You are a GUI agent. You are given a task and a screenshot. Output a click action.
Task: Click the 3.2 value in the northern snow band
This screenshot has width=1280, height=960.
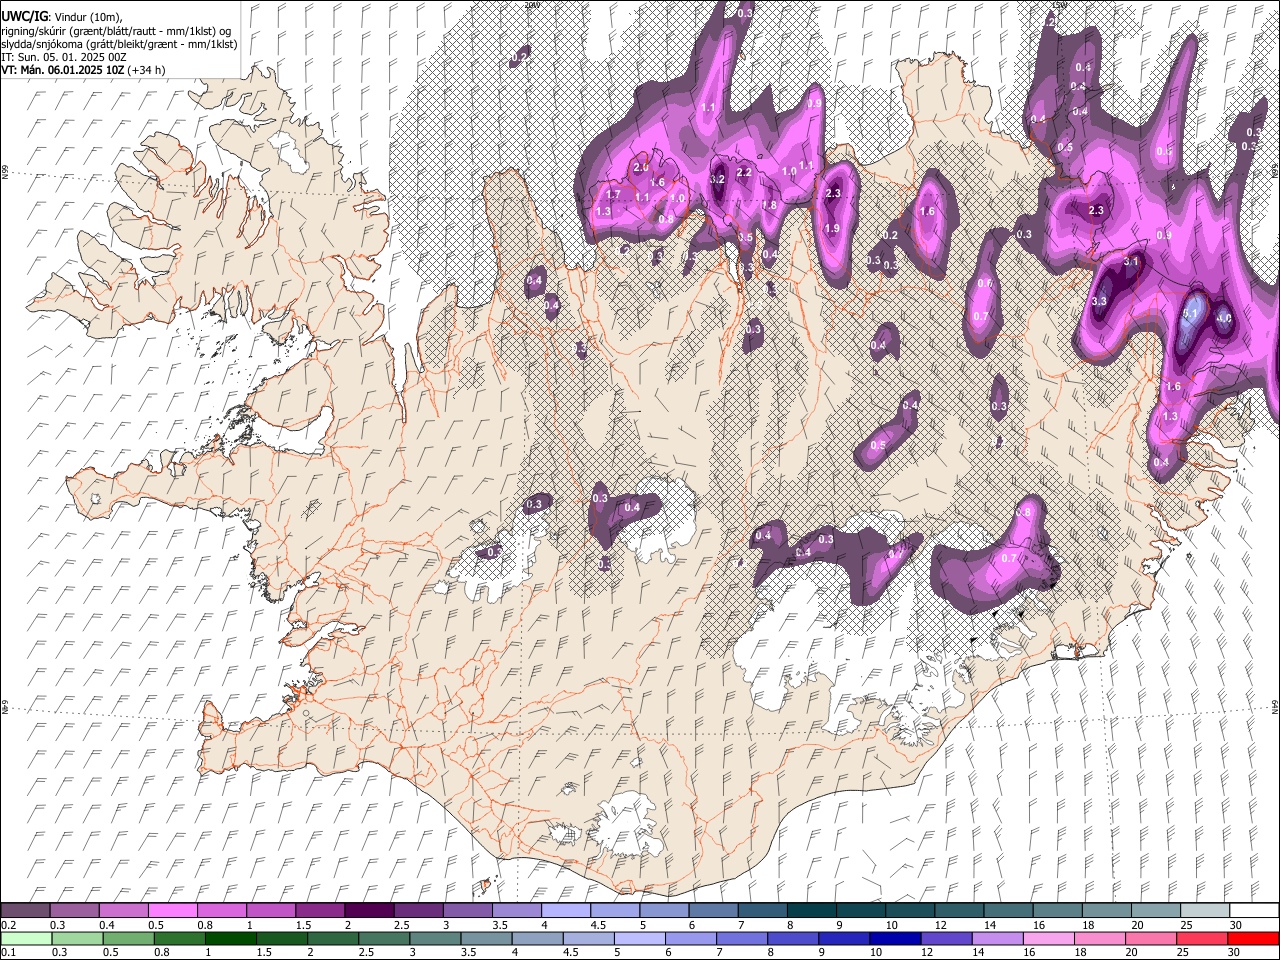tap(717, 179)
